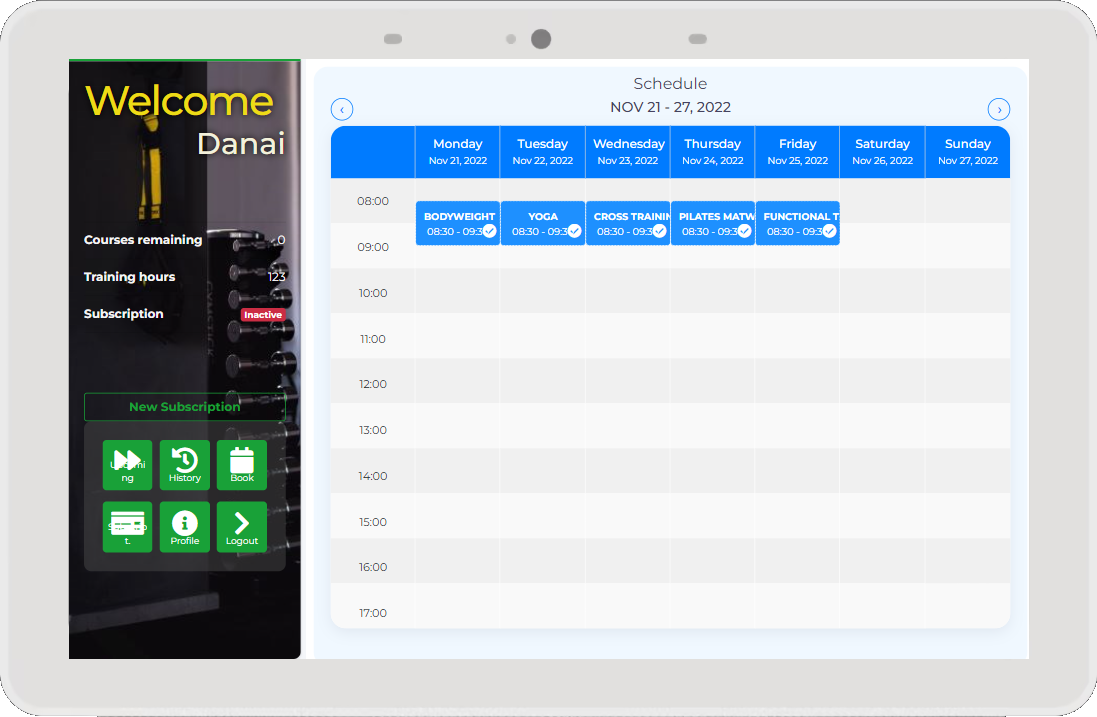
Task: Click the 11:00 time label
Action: pos(373,339)
